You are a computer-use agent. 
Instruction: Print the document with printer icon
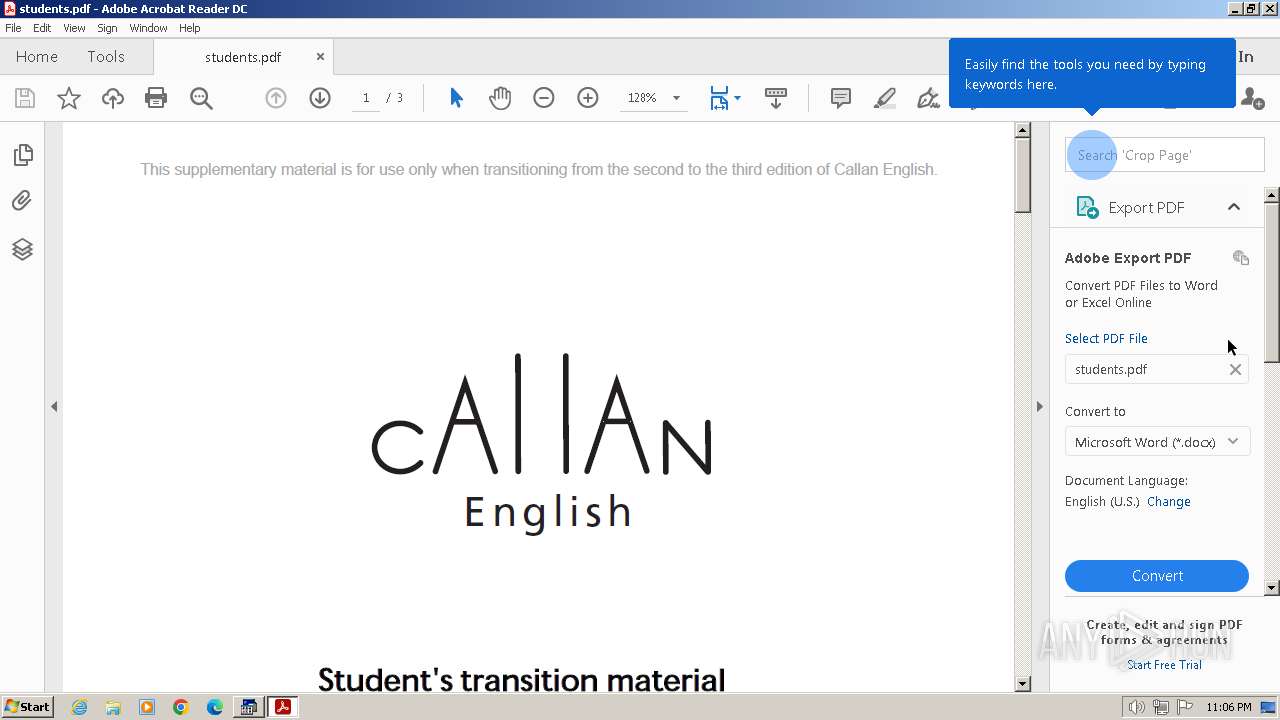[156, 98]
